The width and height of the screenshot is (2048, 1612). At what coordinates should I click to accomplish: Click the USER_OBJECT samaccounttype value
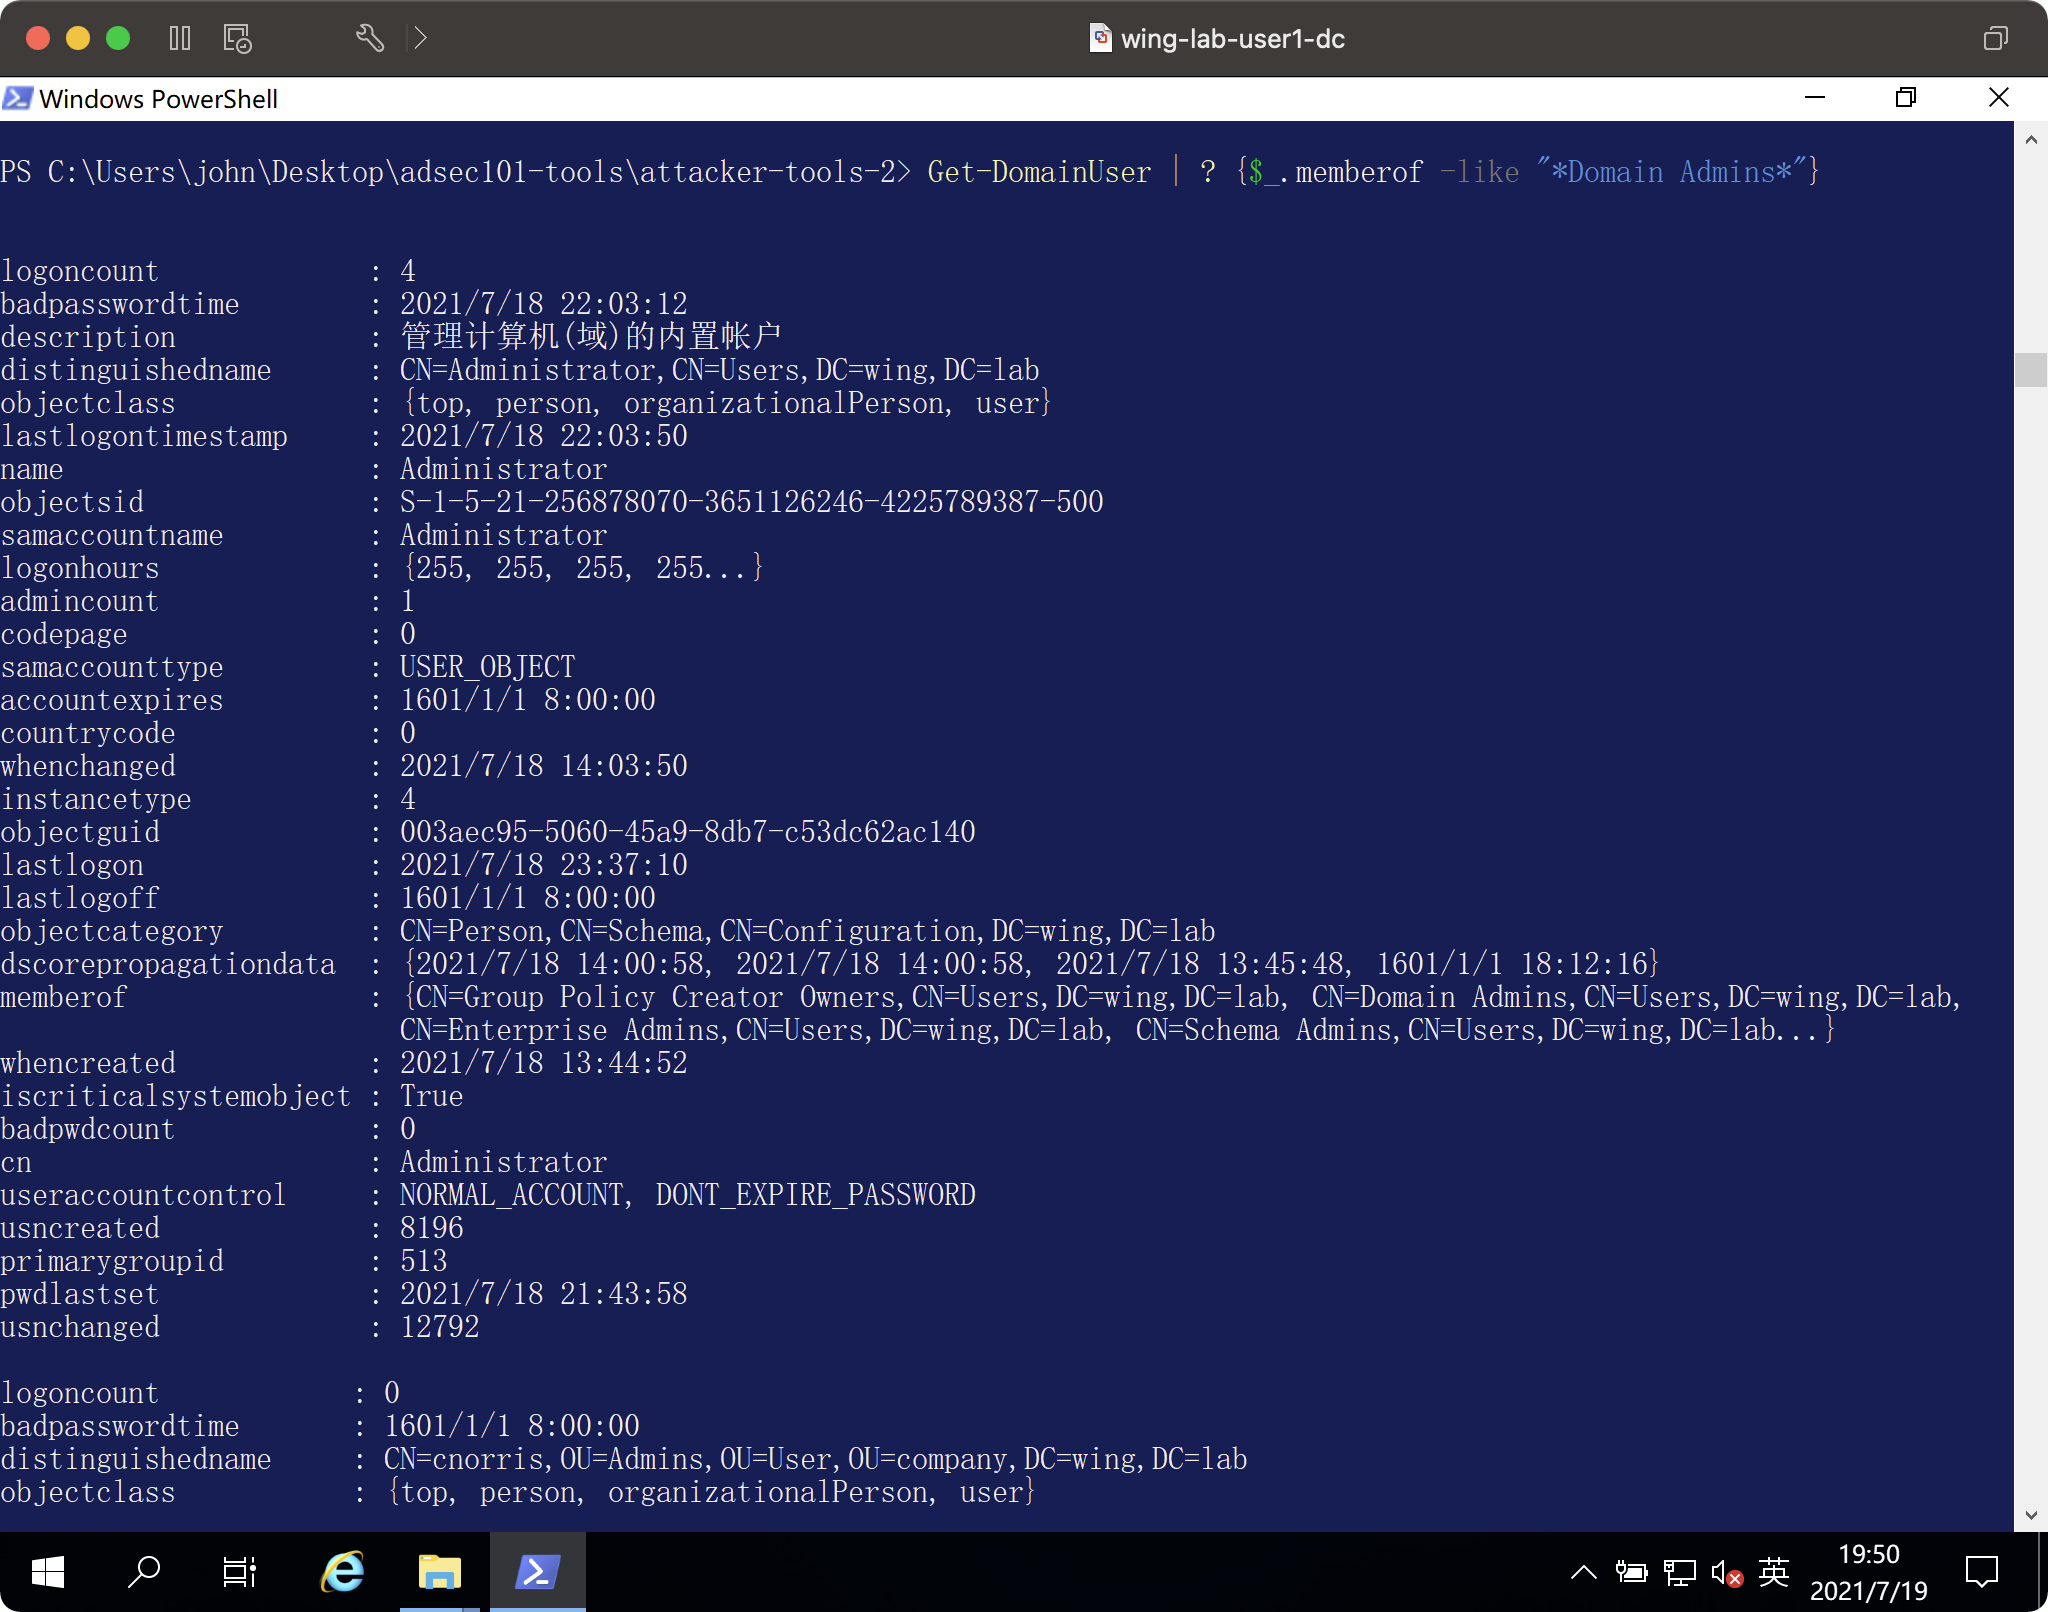pos(488,667)
